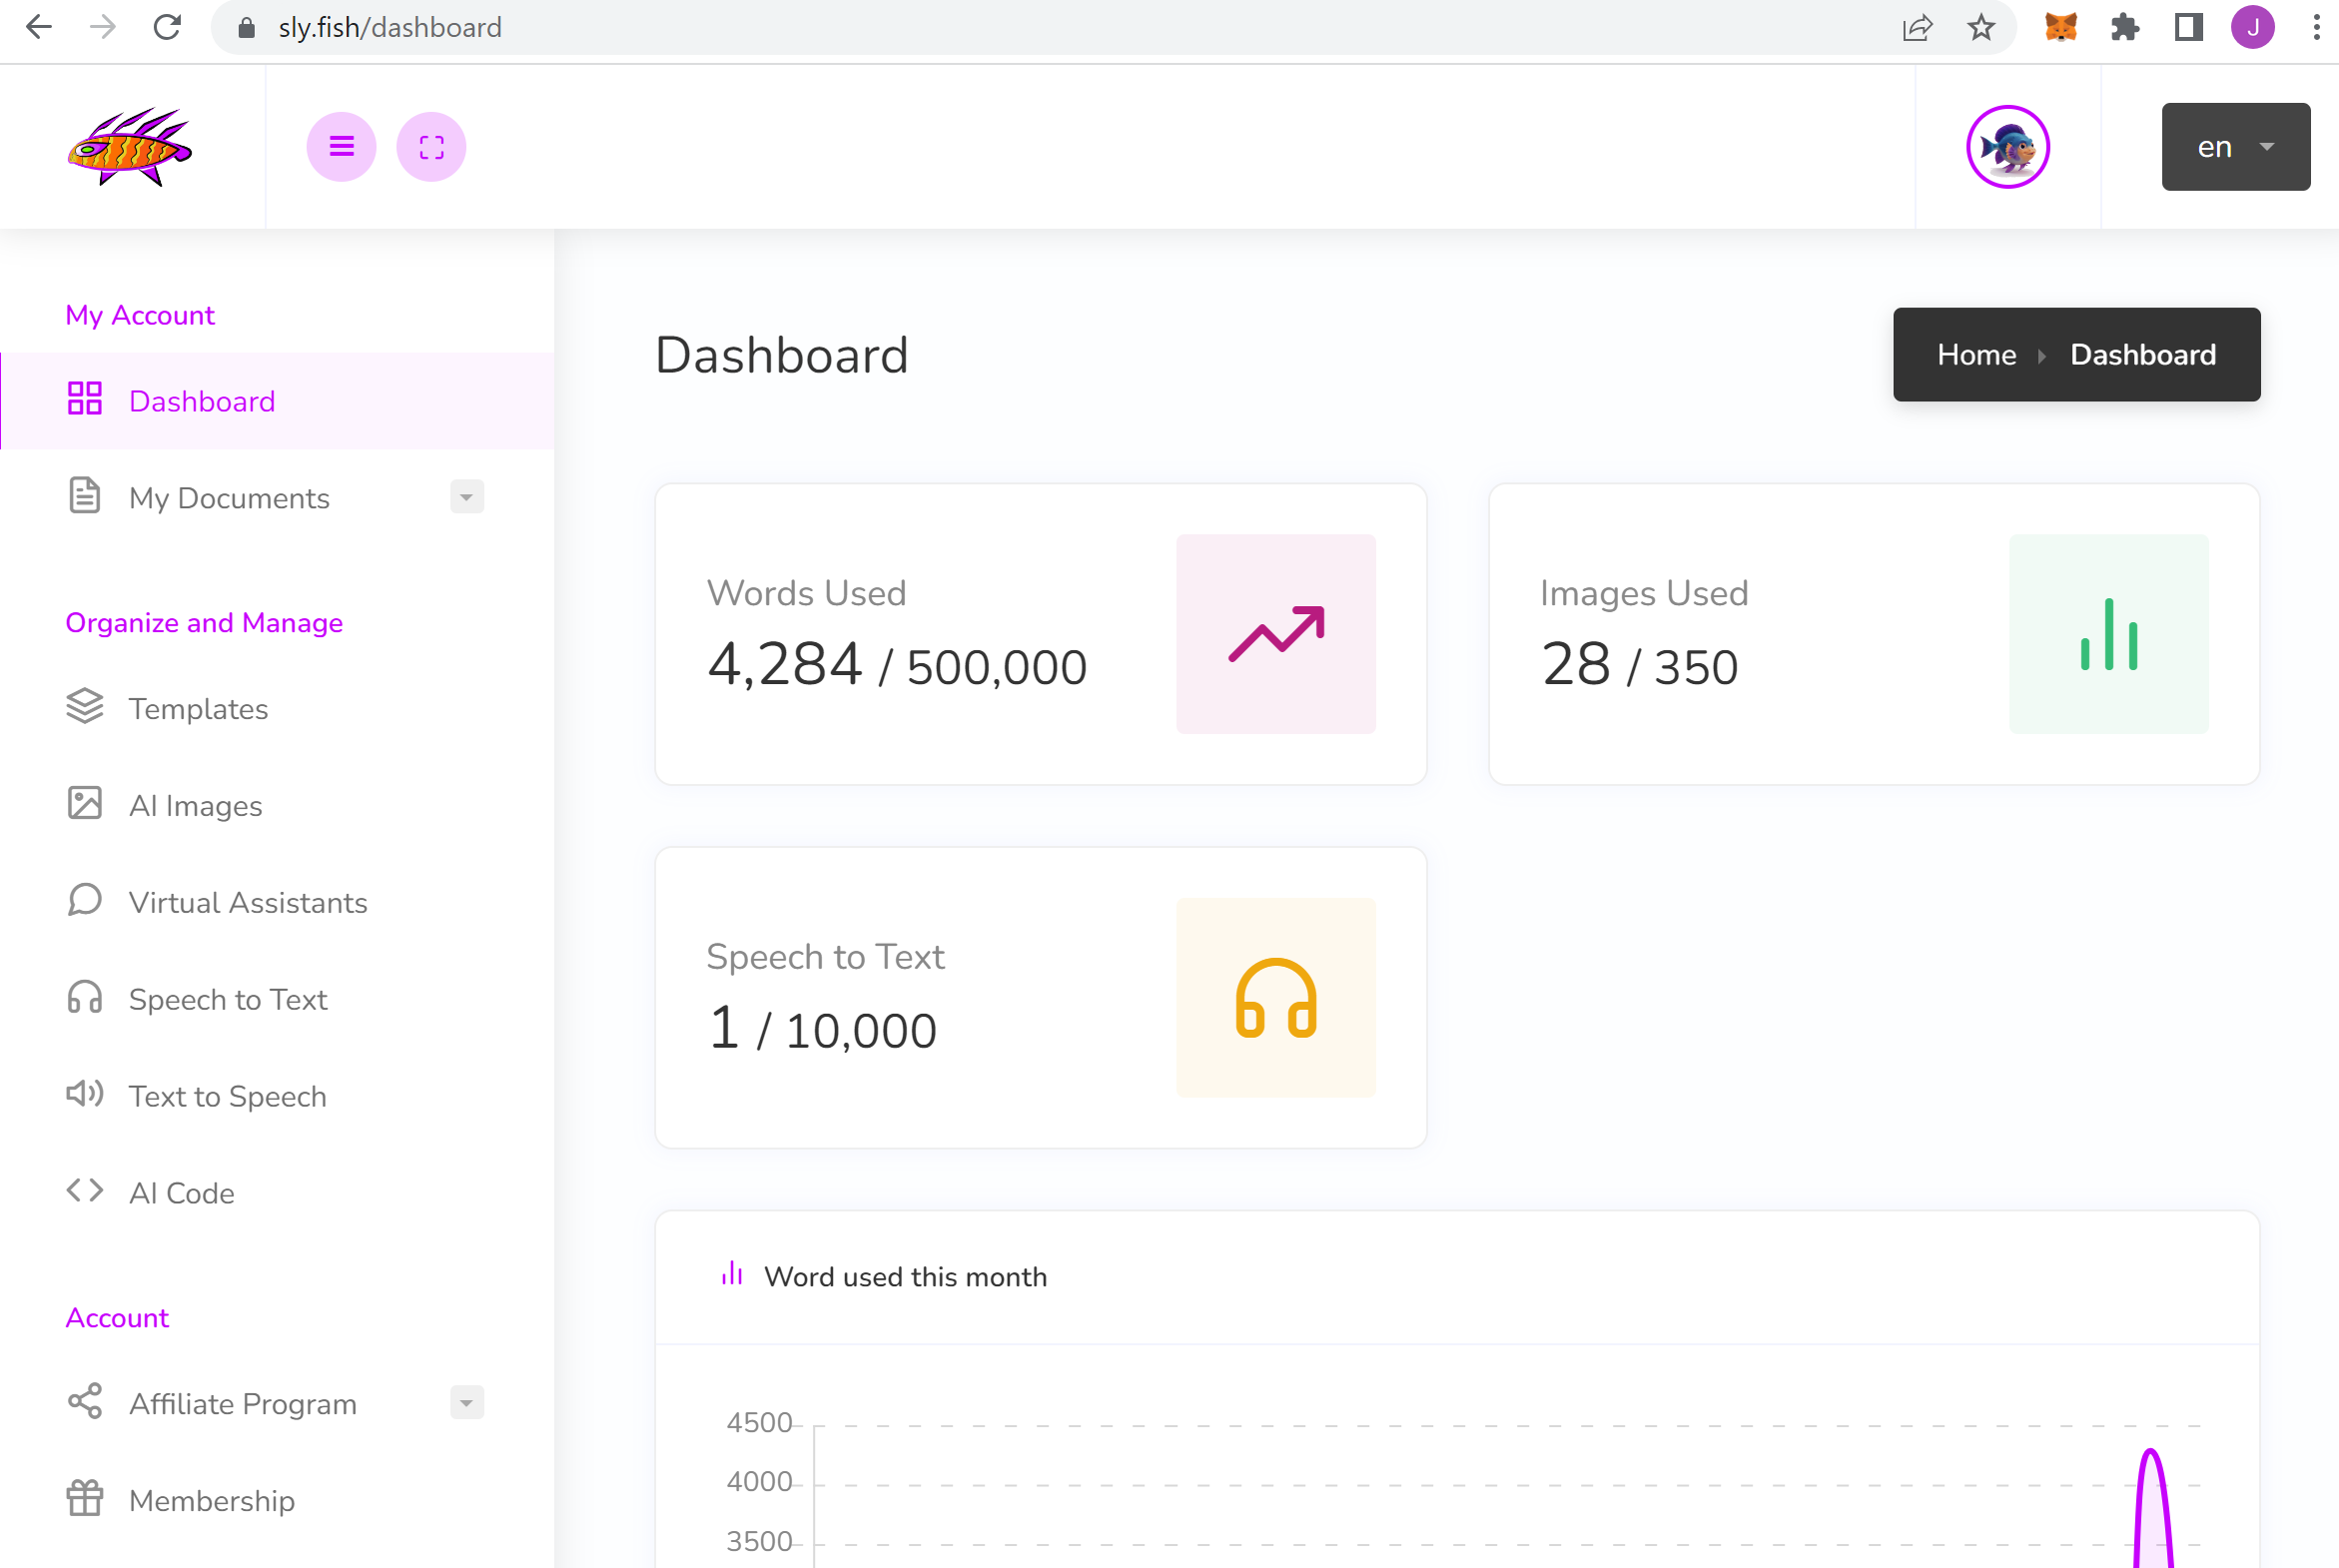Click the share page icon in address bar
The image size is (2339, 1568).
pyautogui.click(x=1916, y=27)
